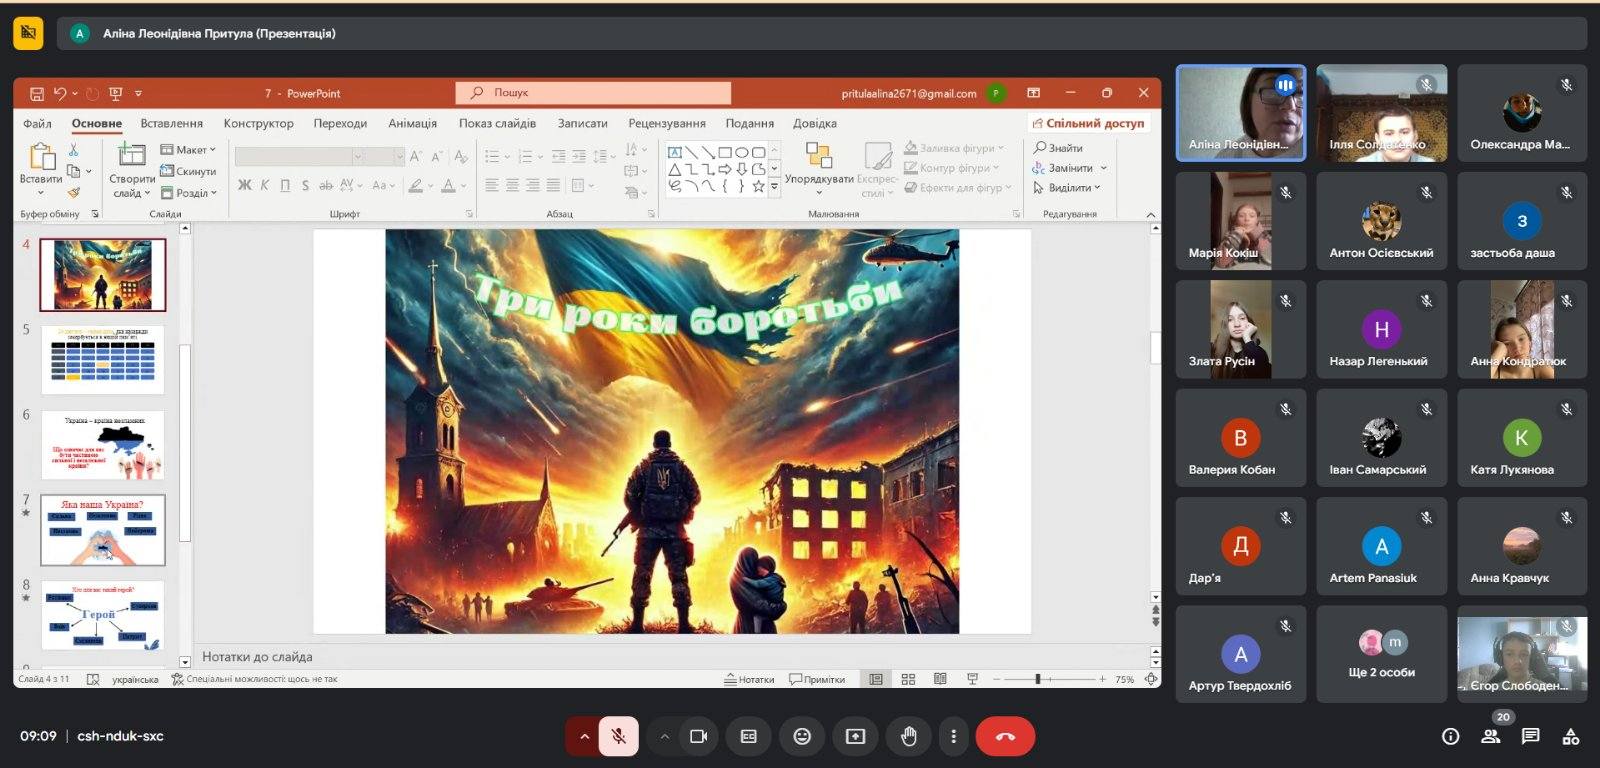This screenshot has width=1600, height=768.
Task: Open Макет layout dropdown
Action: click(188, 150)
